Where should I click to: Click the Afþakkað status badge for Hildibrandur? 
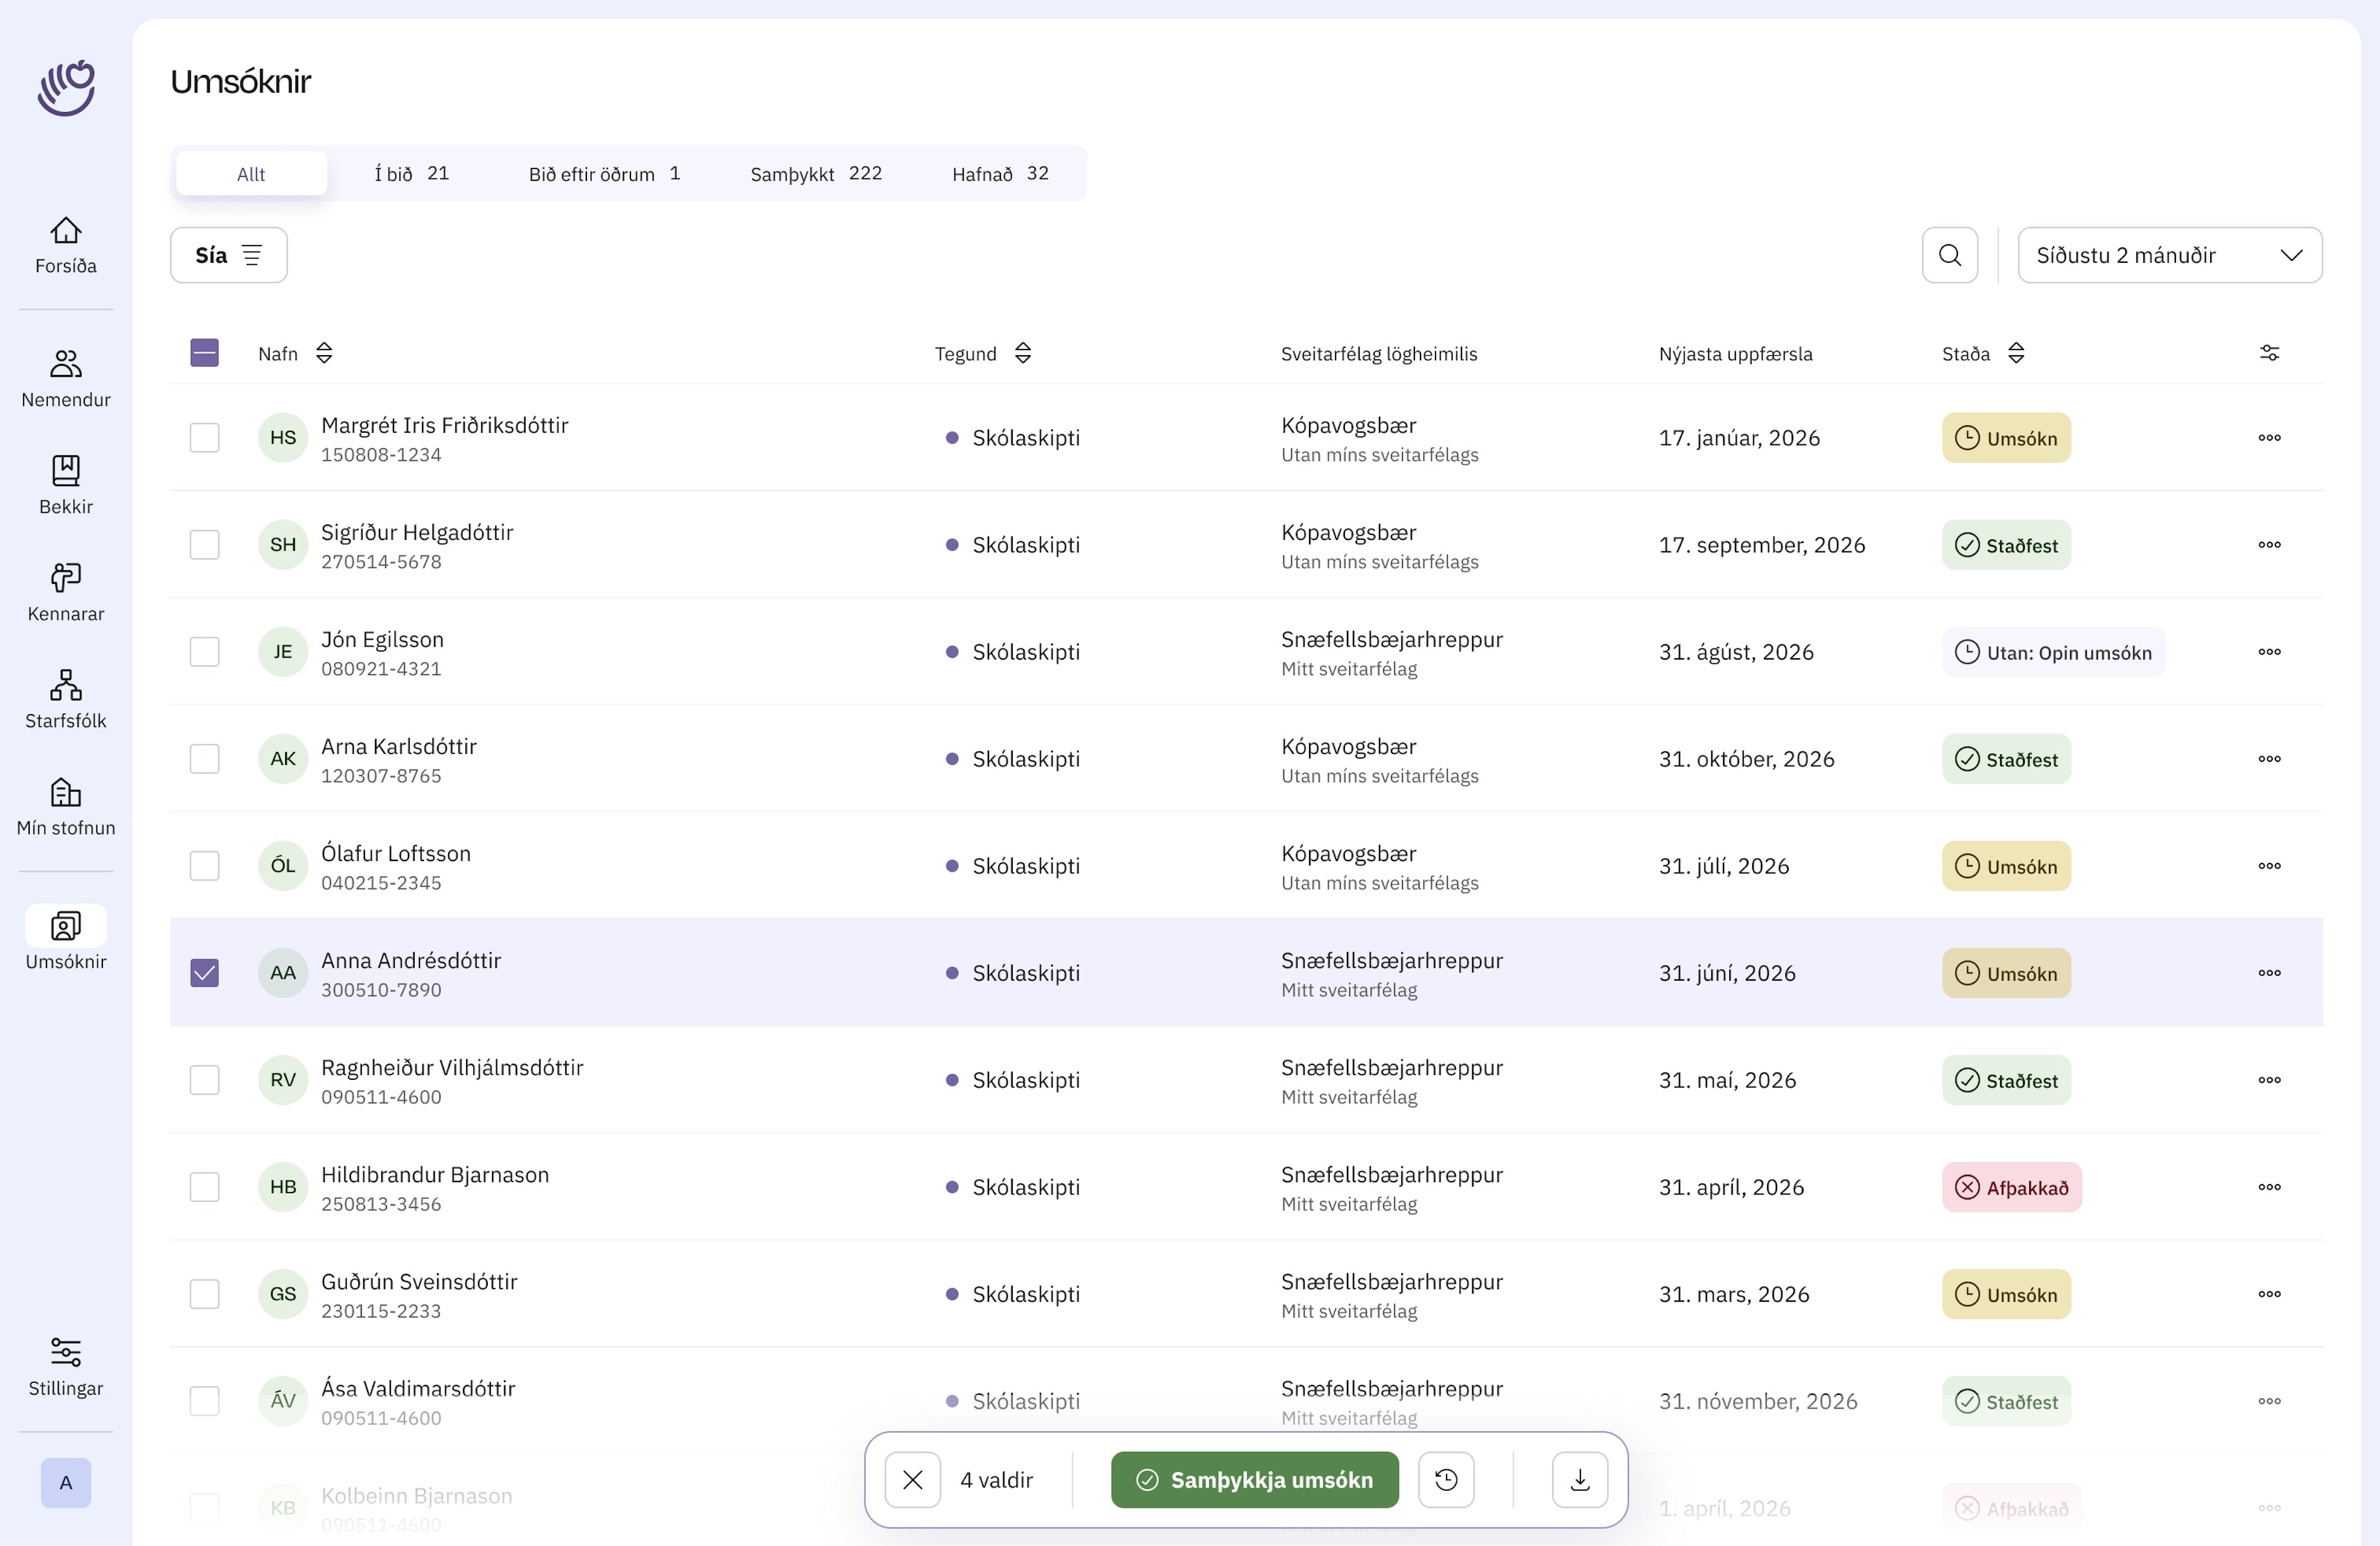pos(2011,1187)
